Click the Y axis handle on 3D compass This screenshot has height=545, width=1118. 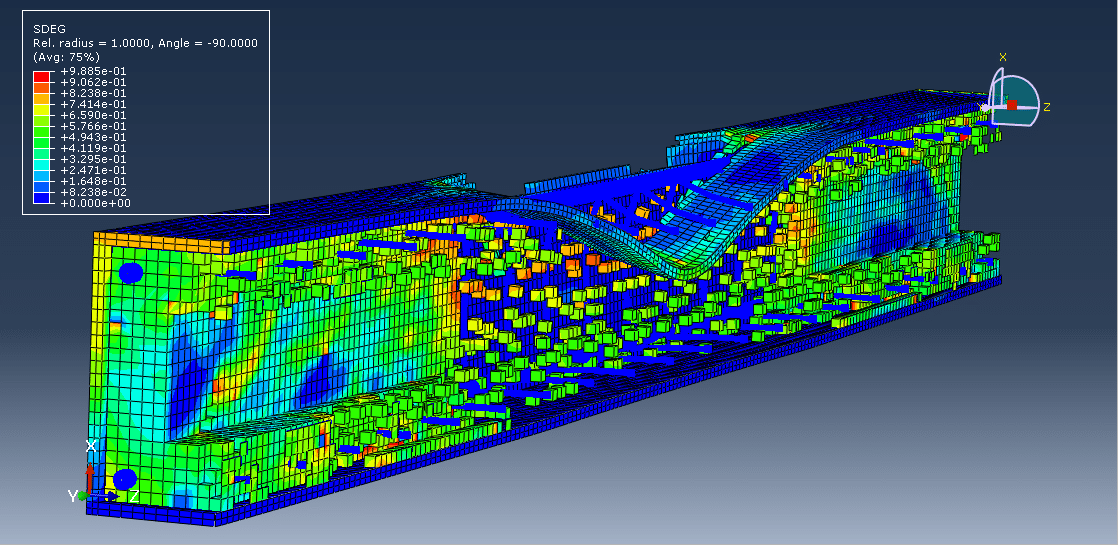[x=984, y=107]
